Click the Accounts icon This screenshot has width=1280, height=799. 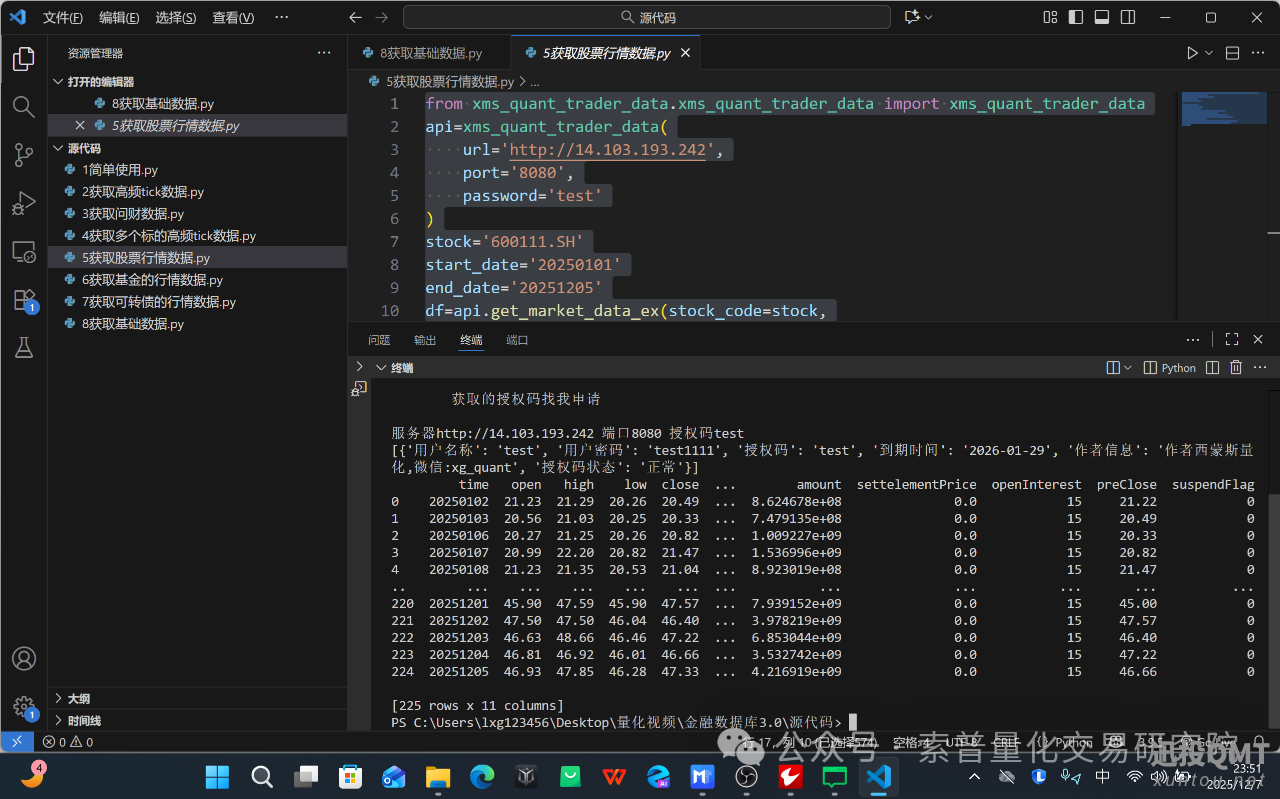(x=23, y=659)
